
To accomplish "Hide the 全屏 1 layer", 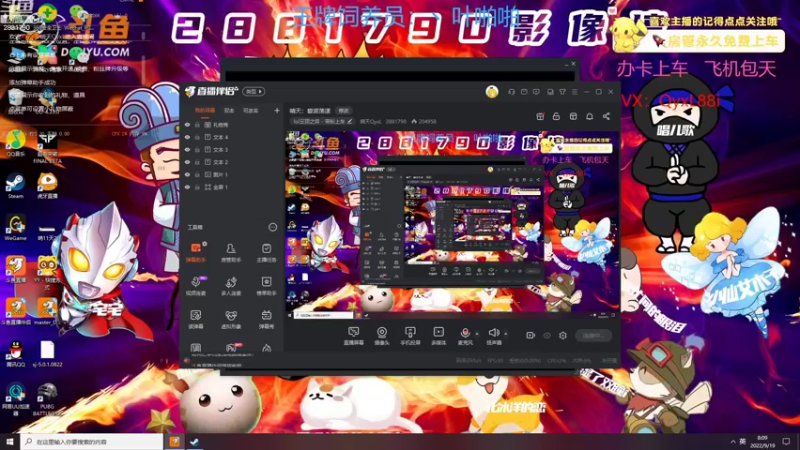I will [x=187, y=187].
